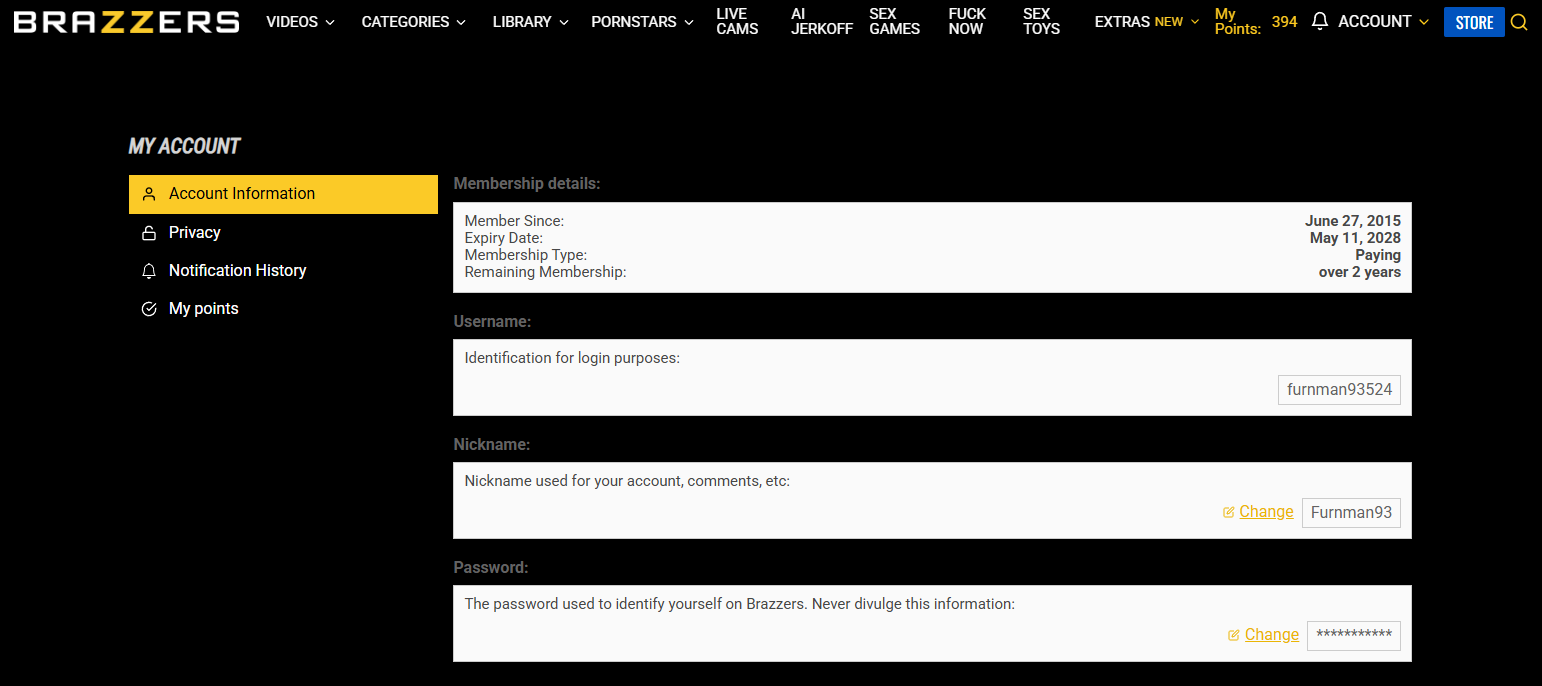
Task: Expand the Library dropdown menu
Action: click(530, 21)
